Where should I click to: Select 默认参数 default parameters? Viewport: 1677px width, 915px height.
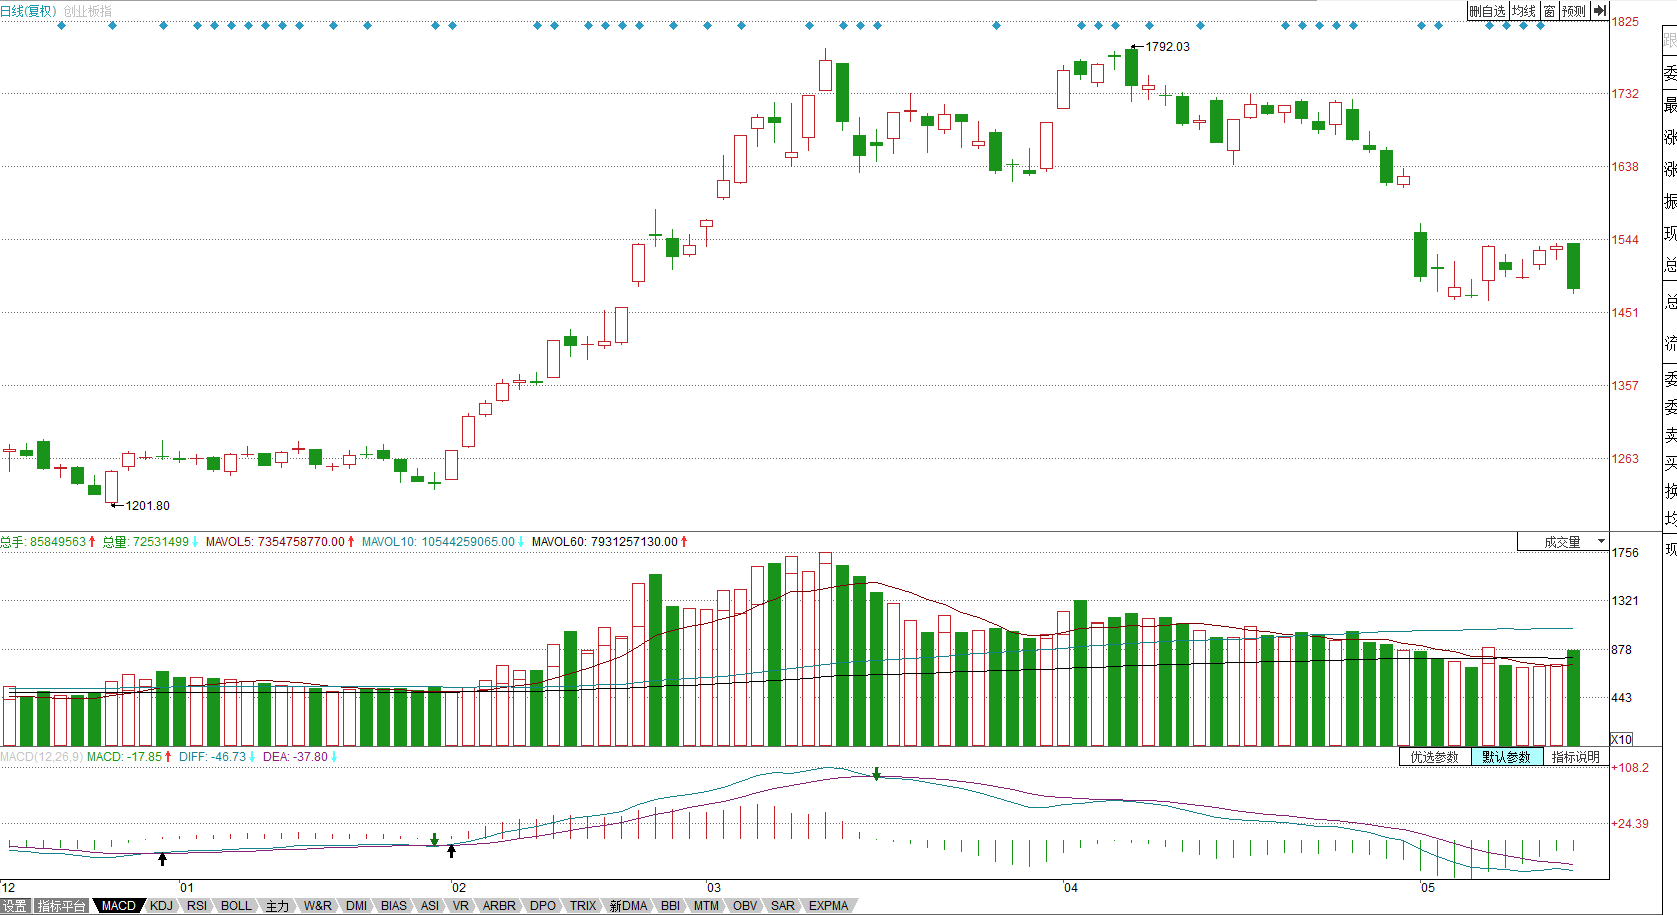point(1507,757)
